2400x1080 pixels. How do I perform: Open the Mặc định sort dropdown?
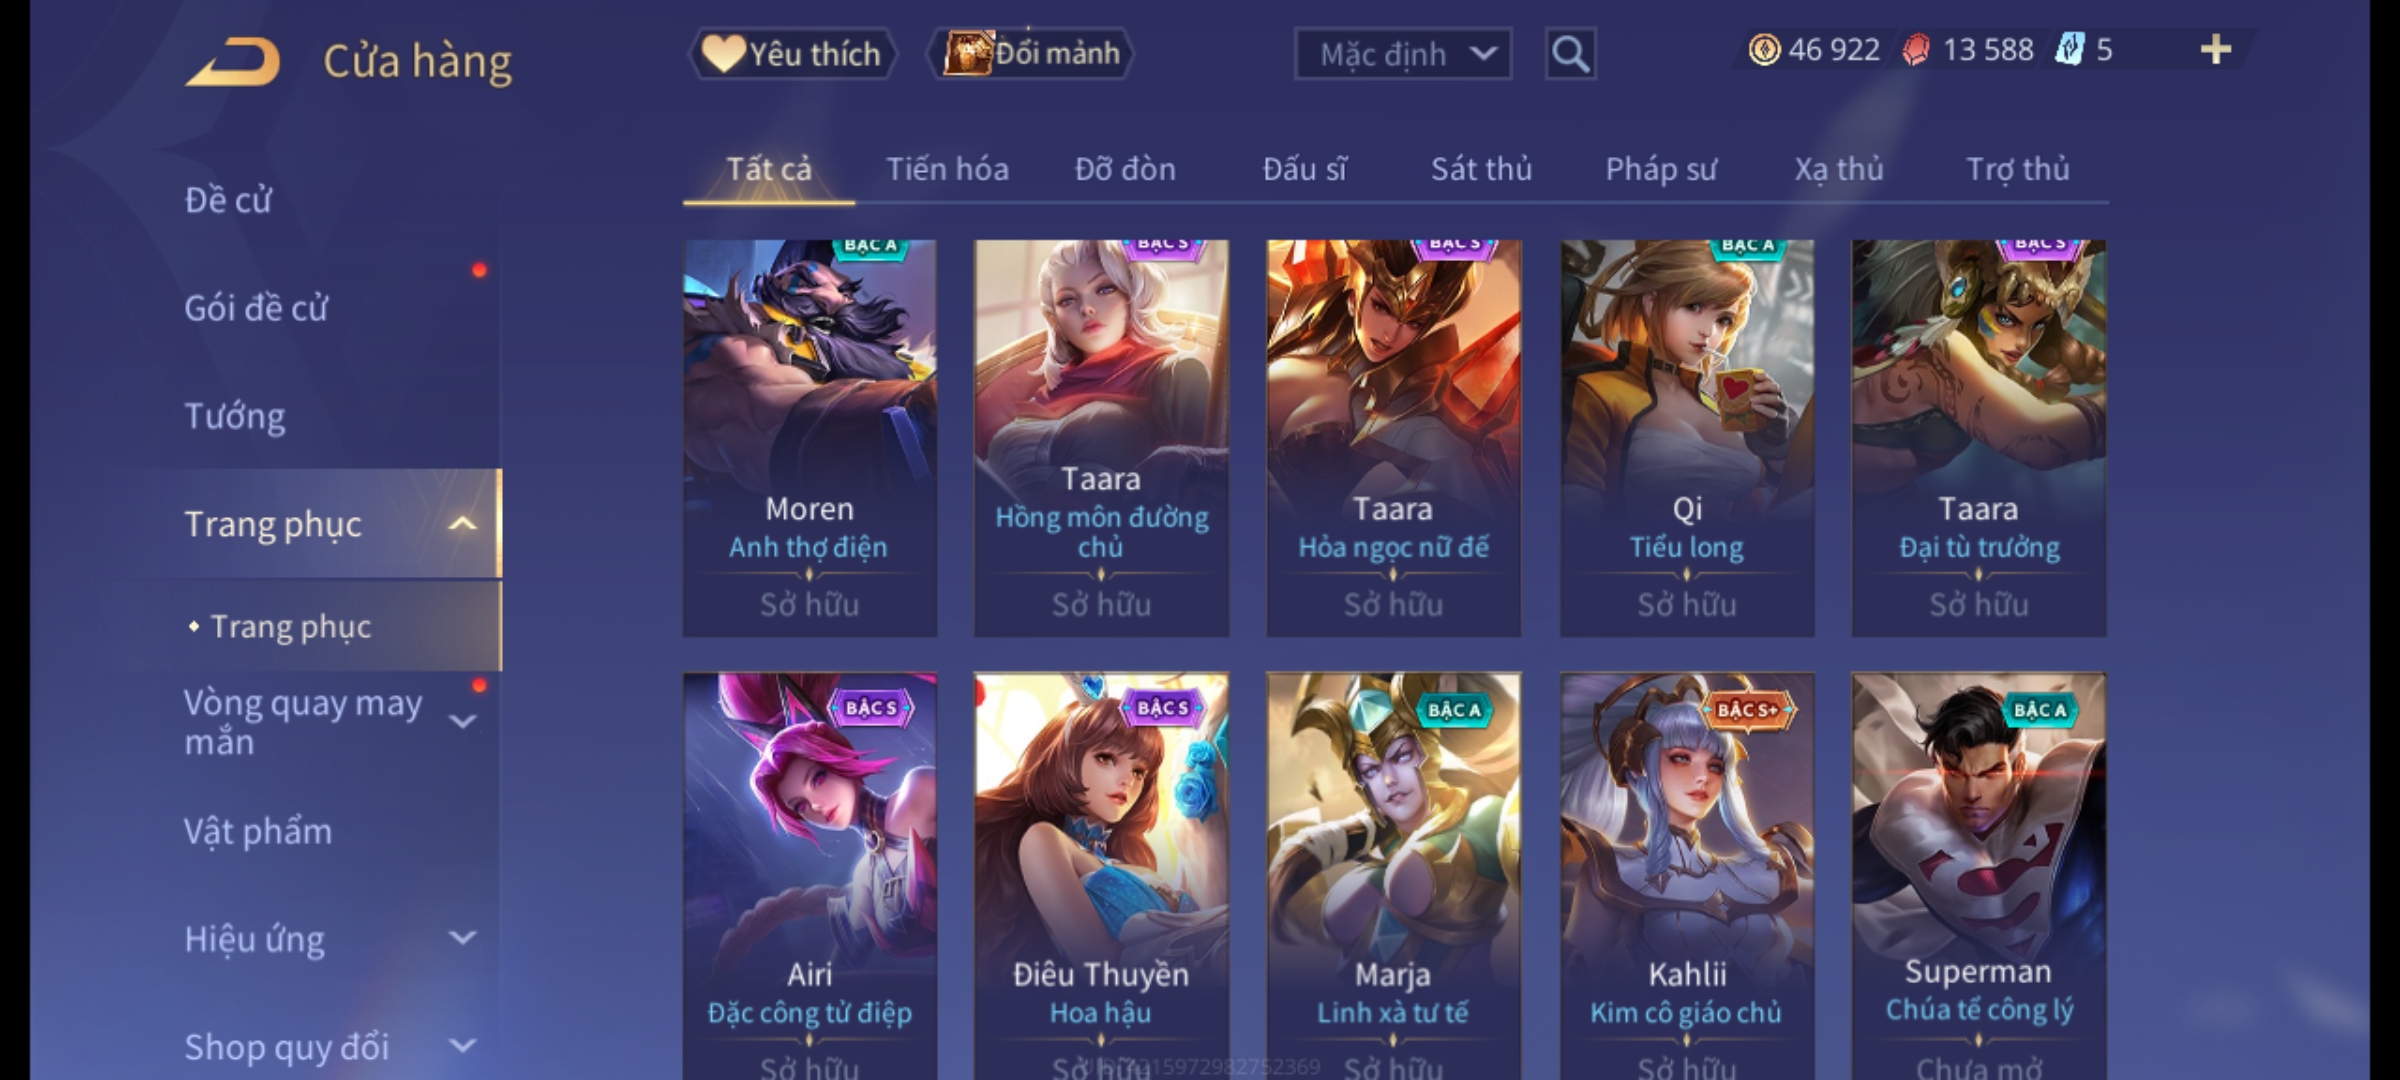coord(1403,54)
